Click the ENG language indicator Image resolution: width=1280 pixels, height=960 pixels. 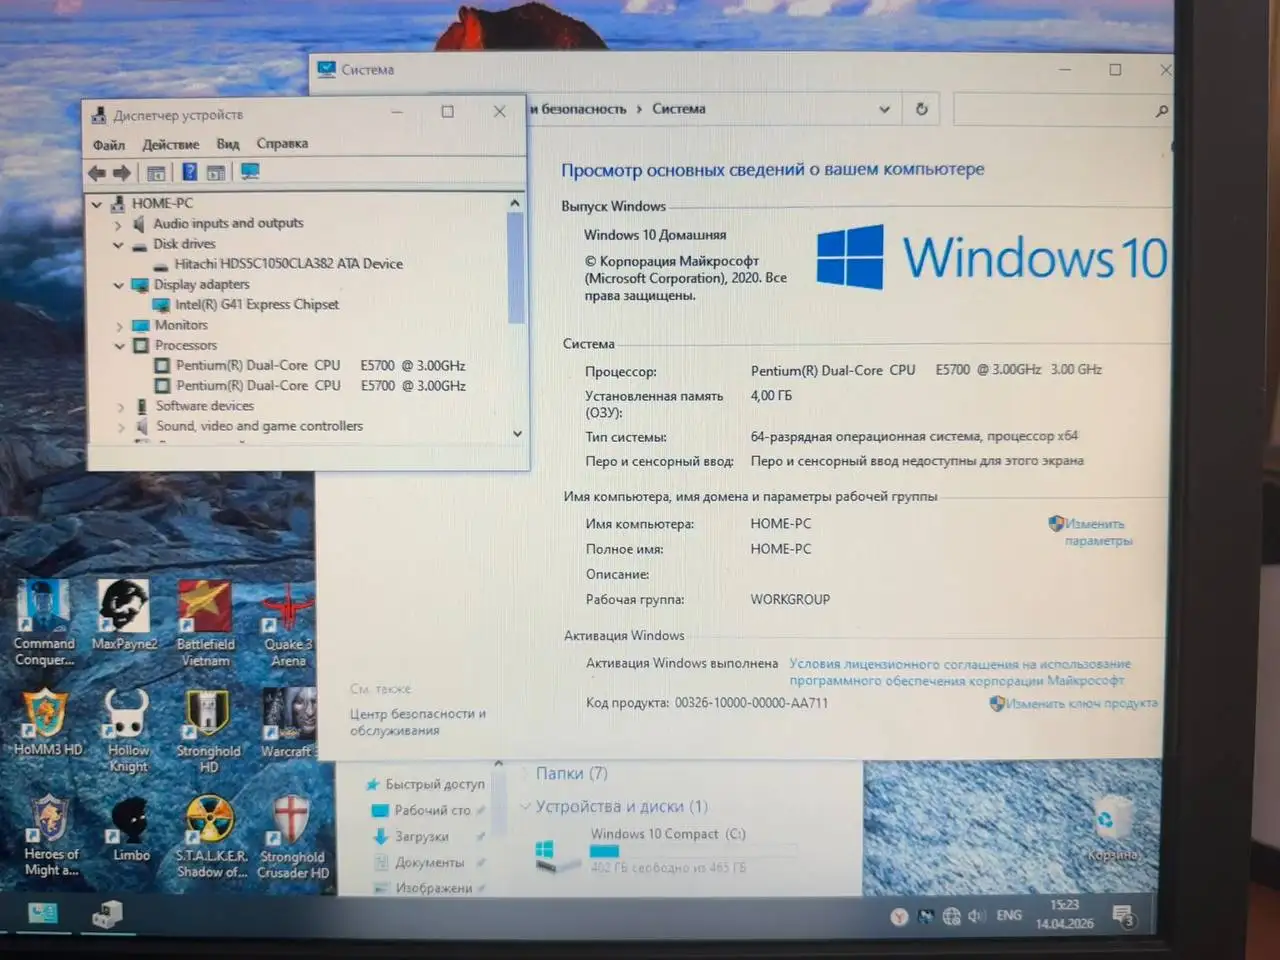(1008, 915)
